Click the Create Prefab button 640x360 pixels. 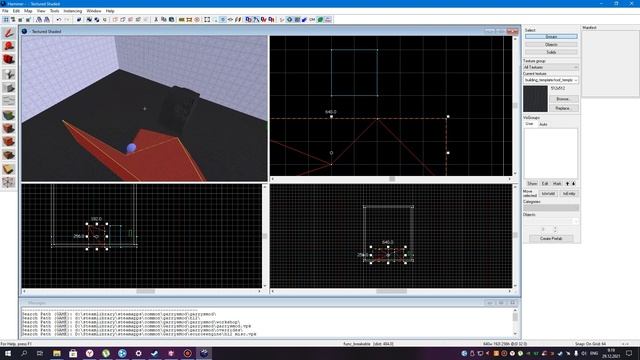pyautogui.click(x=551, y=238)
